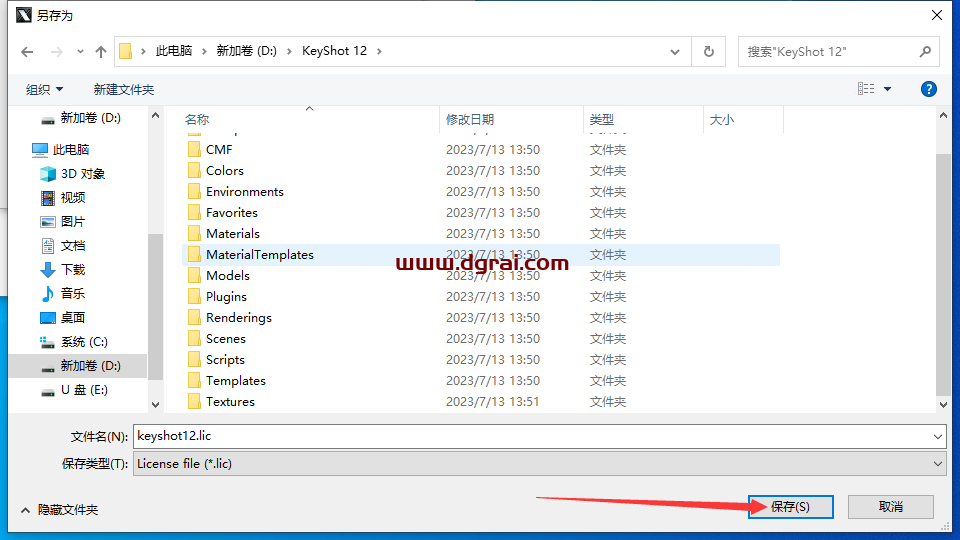Click the Plugins folder icon
Viewport: 960px width, 540px height.
point(194,296)
